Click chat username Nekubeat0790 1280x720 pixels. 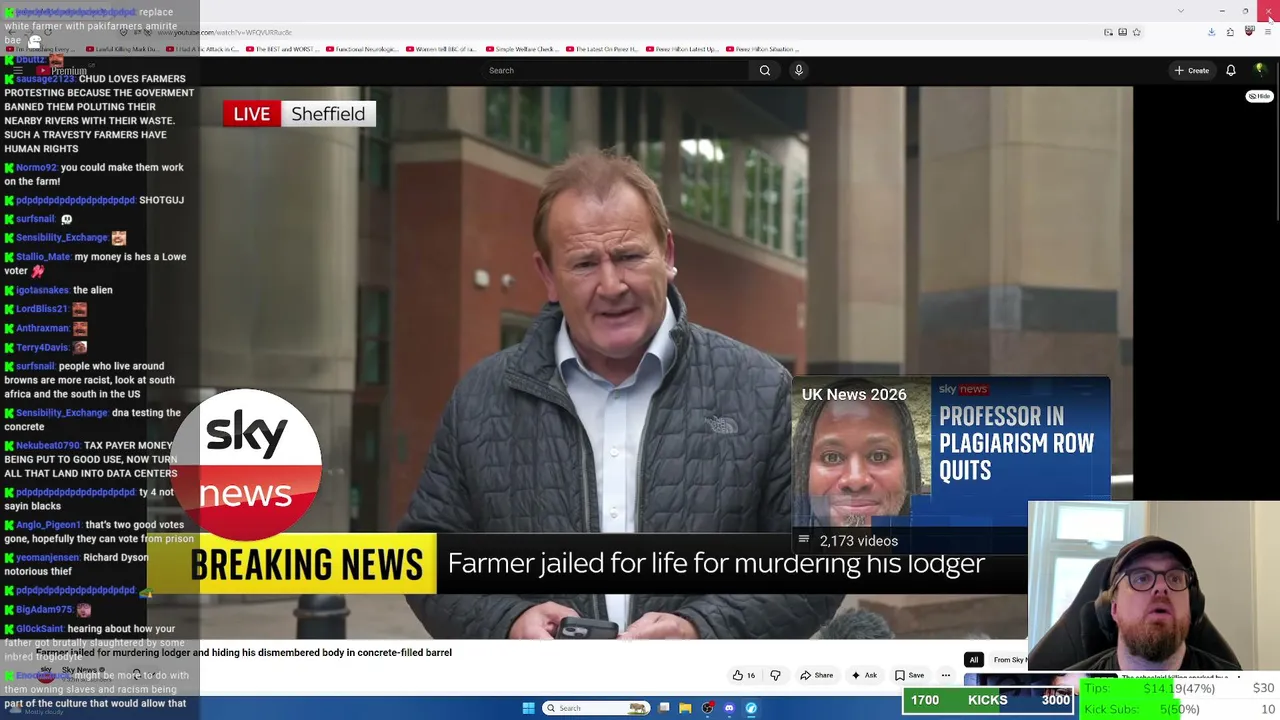tap(47, 446)
